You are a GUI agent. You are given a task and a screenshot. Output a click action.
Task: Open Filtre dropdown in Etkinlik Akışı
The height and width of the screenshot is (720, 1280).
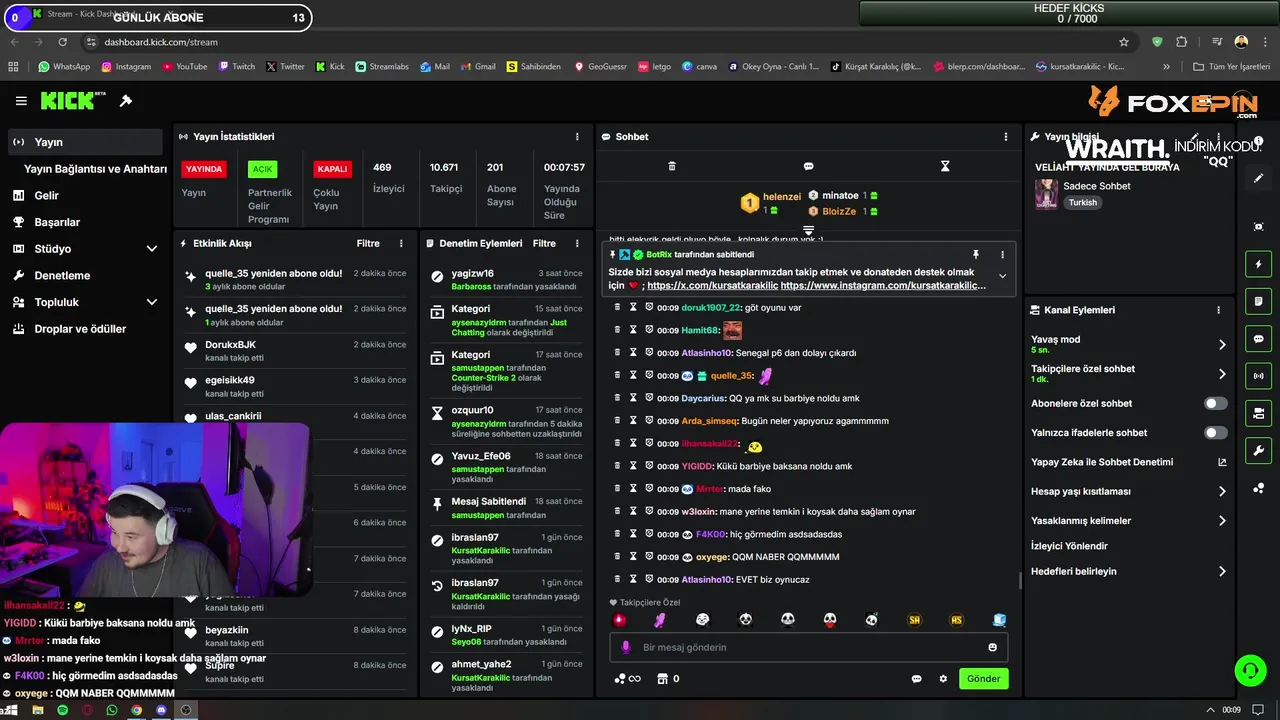pyautogui.click(x=368, y=243)
